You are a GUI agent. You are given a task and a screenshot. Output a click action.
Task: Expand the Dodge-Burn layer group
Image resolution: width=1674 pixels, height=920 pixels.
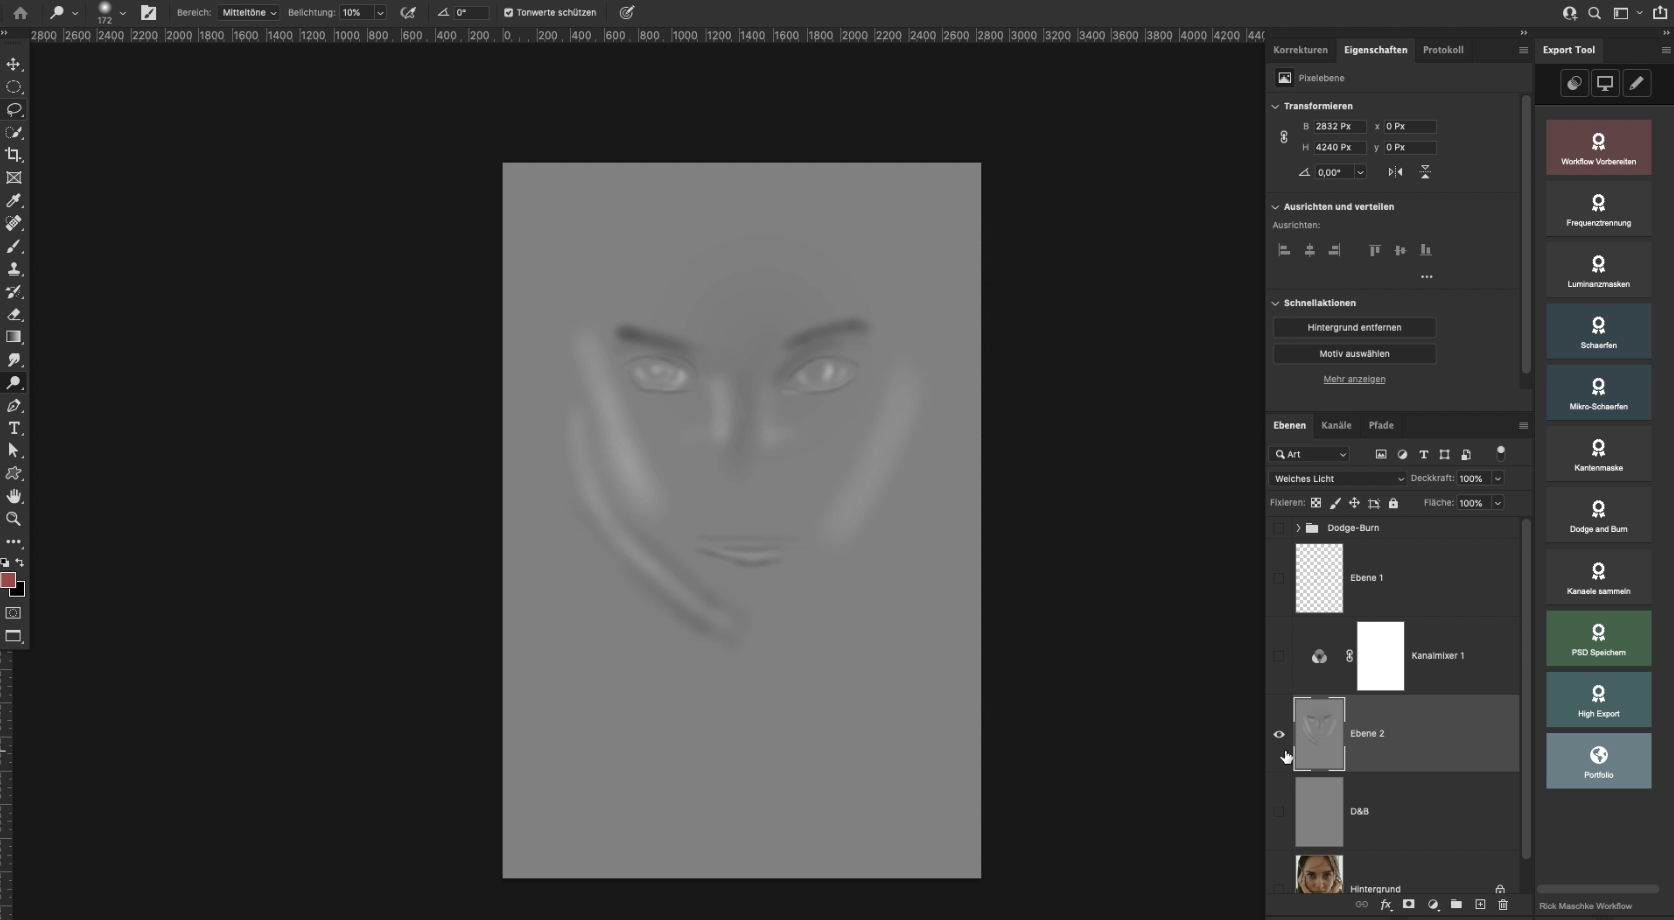pyautogui.click(x=1298, y=528)
